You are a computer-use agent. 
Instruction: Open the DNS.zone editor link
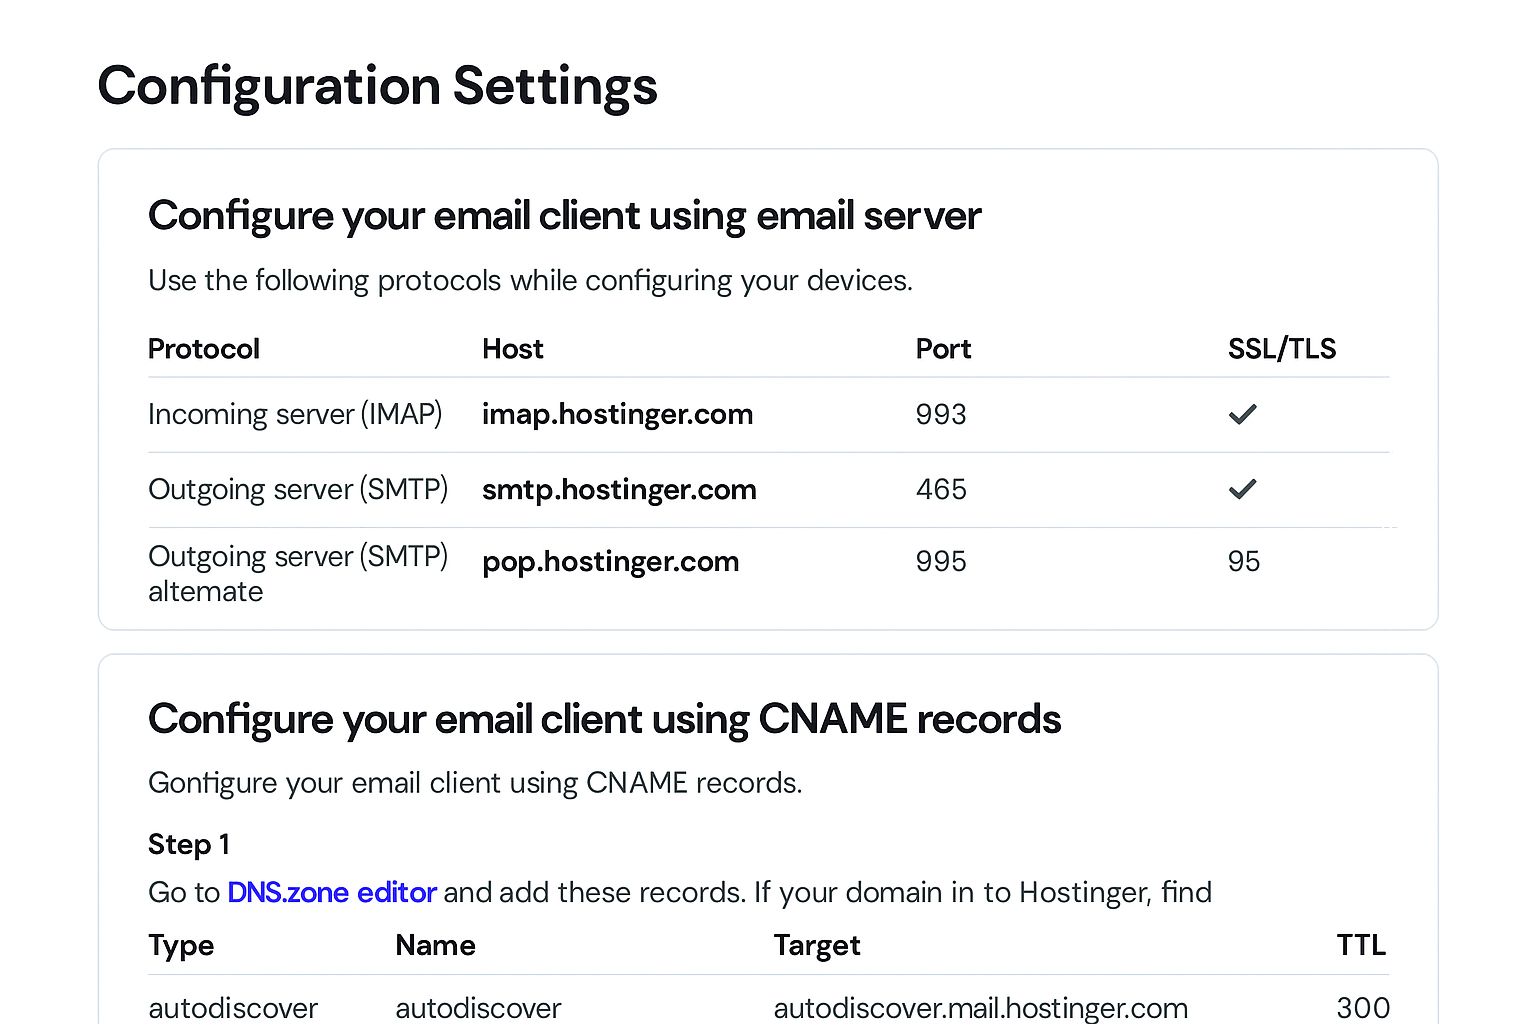(332, 892)
